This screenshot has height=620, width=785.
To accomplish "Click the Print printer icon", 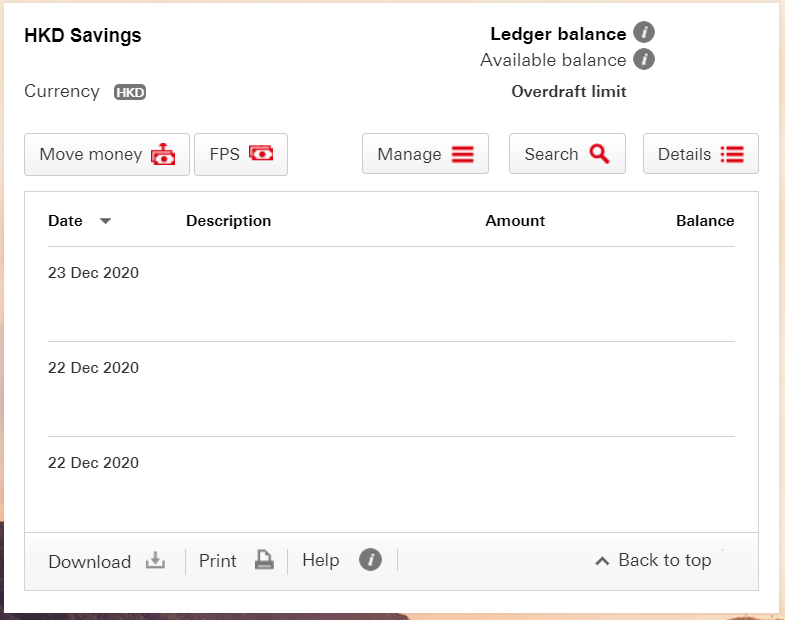I will (x=264, y=559).
